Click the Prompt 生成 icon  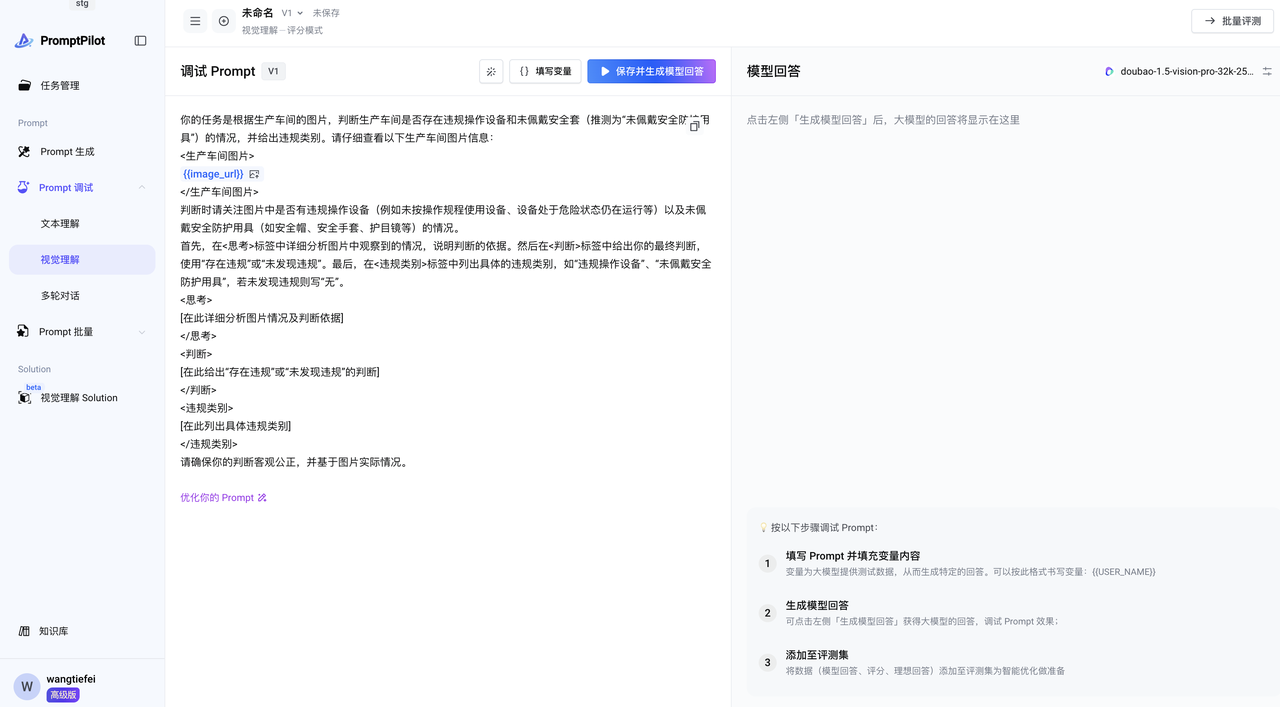[x=24, y=152]
